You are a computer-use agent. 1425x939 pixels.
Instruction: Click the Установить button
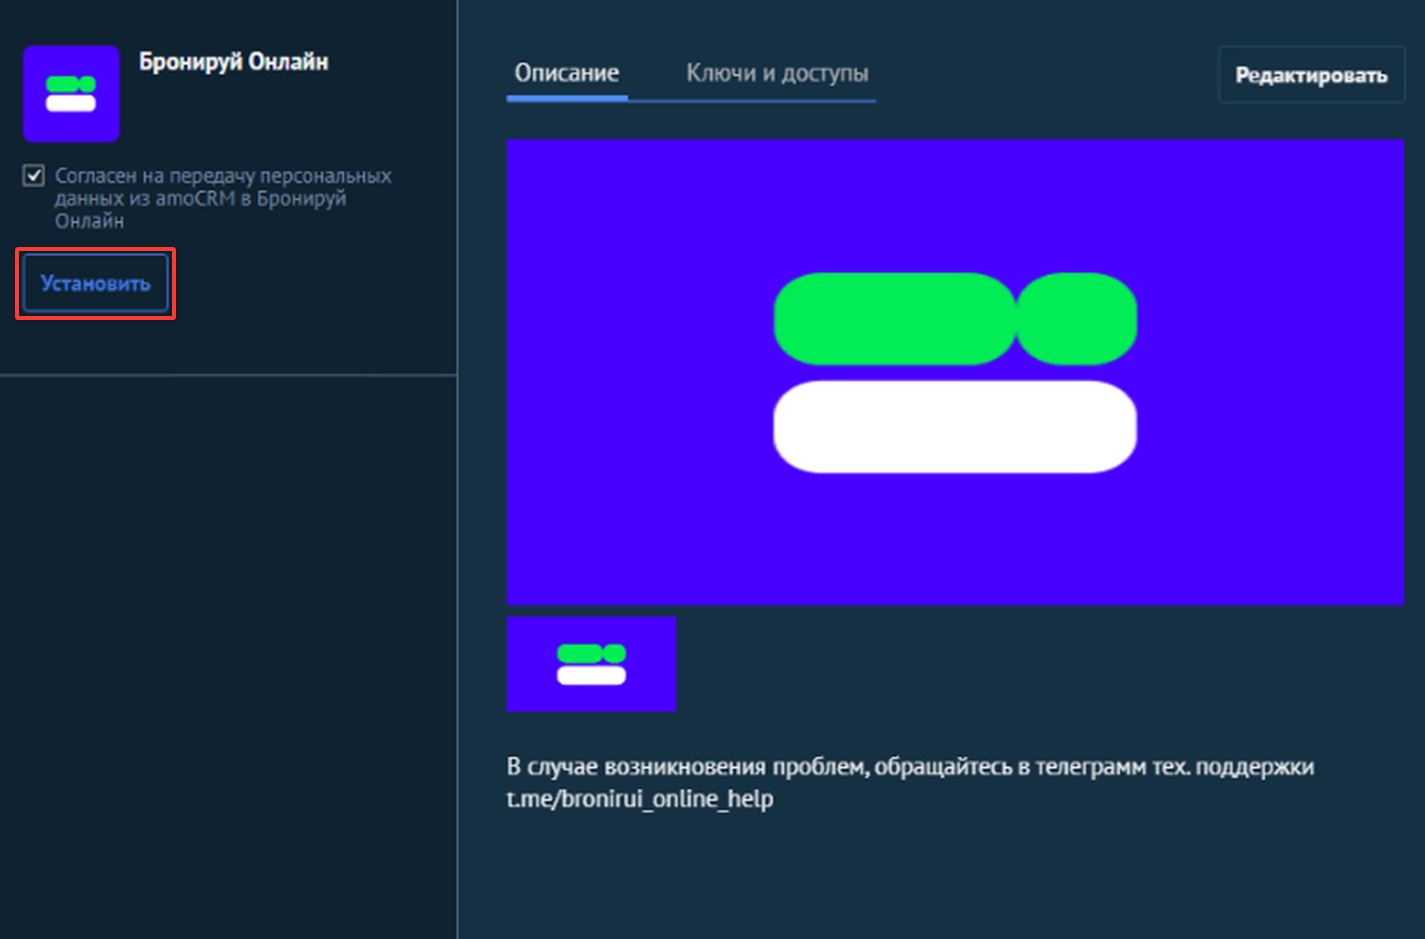pos(95,284)
